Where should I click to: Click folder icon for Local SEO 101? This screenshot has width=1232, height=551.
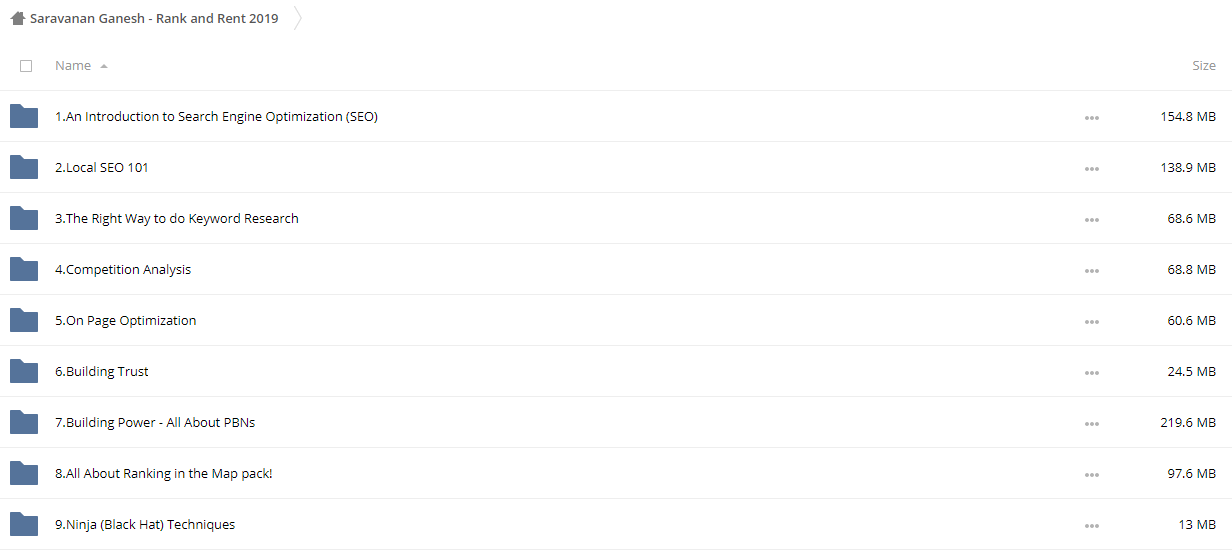click(x=24, y=167)
